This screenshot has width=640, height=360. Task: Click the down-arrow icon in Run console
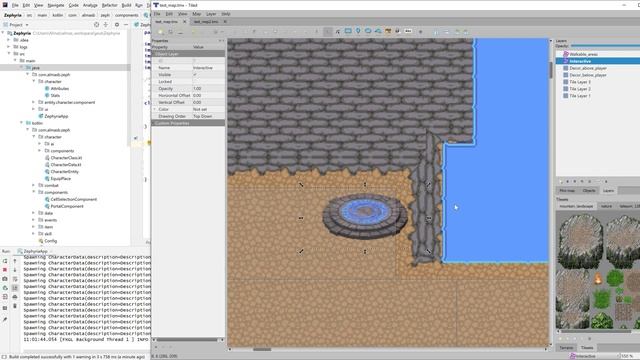(x=15, y=270)
